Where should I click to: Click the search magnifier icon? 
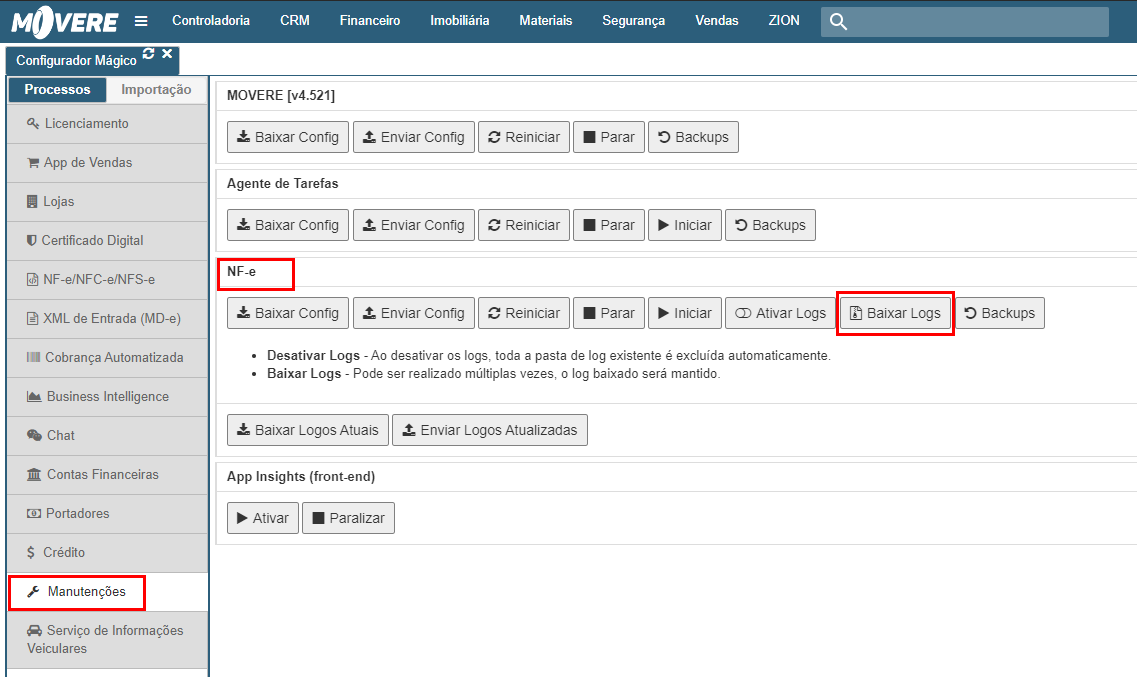coord(838,22)
